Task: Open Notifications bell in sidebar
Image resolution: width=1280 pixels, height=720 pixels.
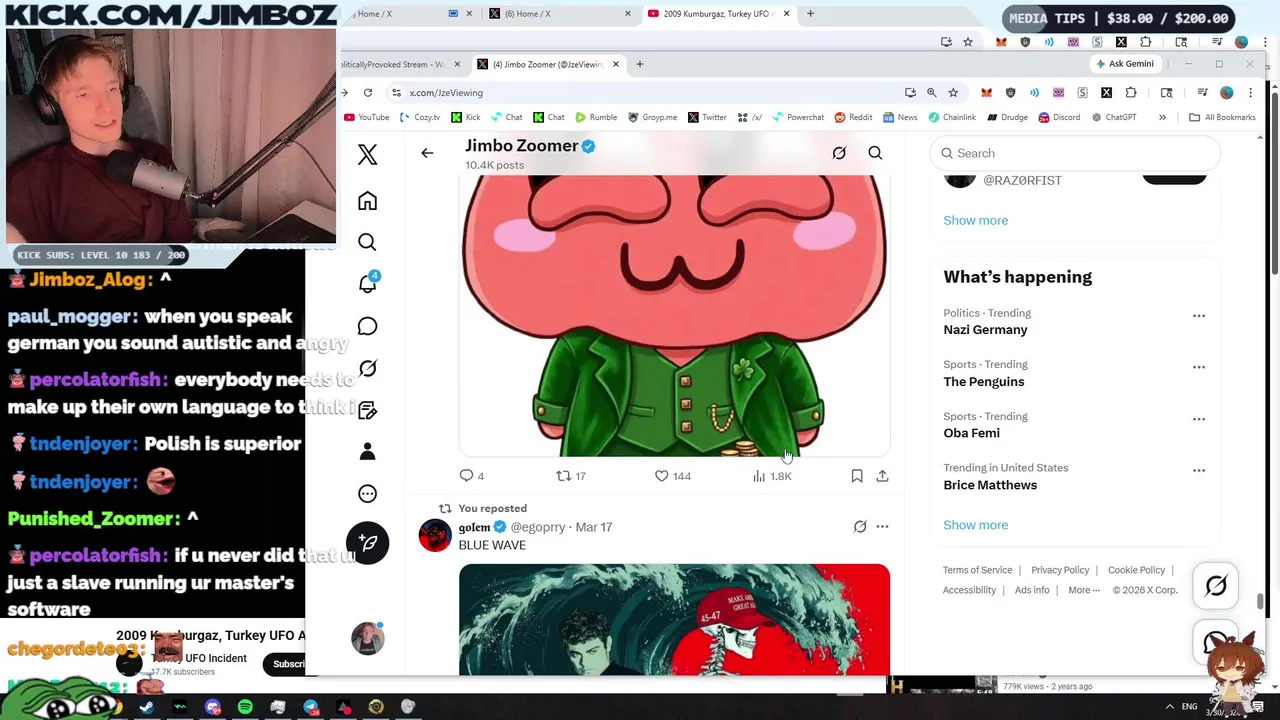Action: [x=367, y=284]
